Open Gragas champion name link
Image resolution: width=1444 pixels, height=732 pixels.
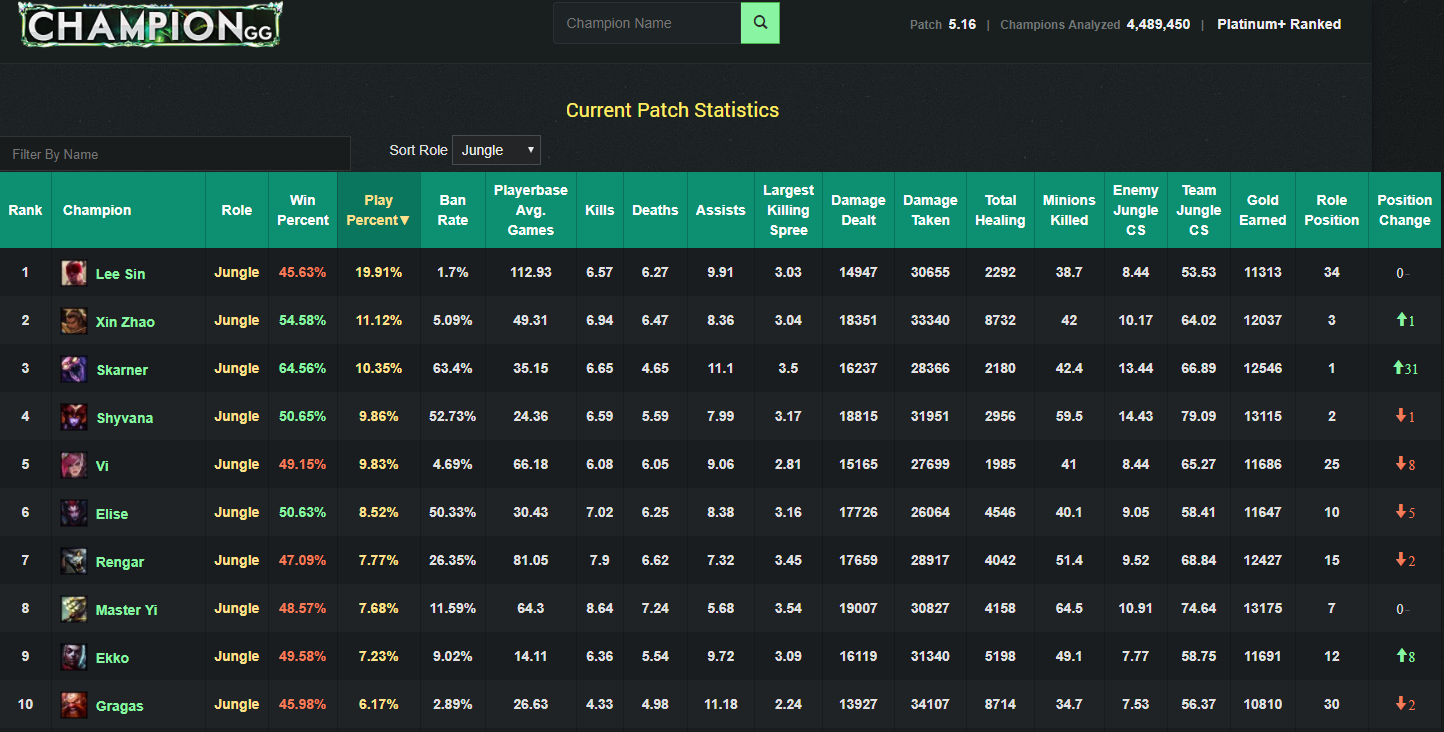[x=120, y=706]
